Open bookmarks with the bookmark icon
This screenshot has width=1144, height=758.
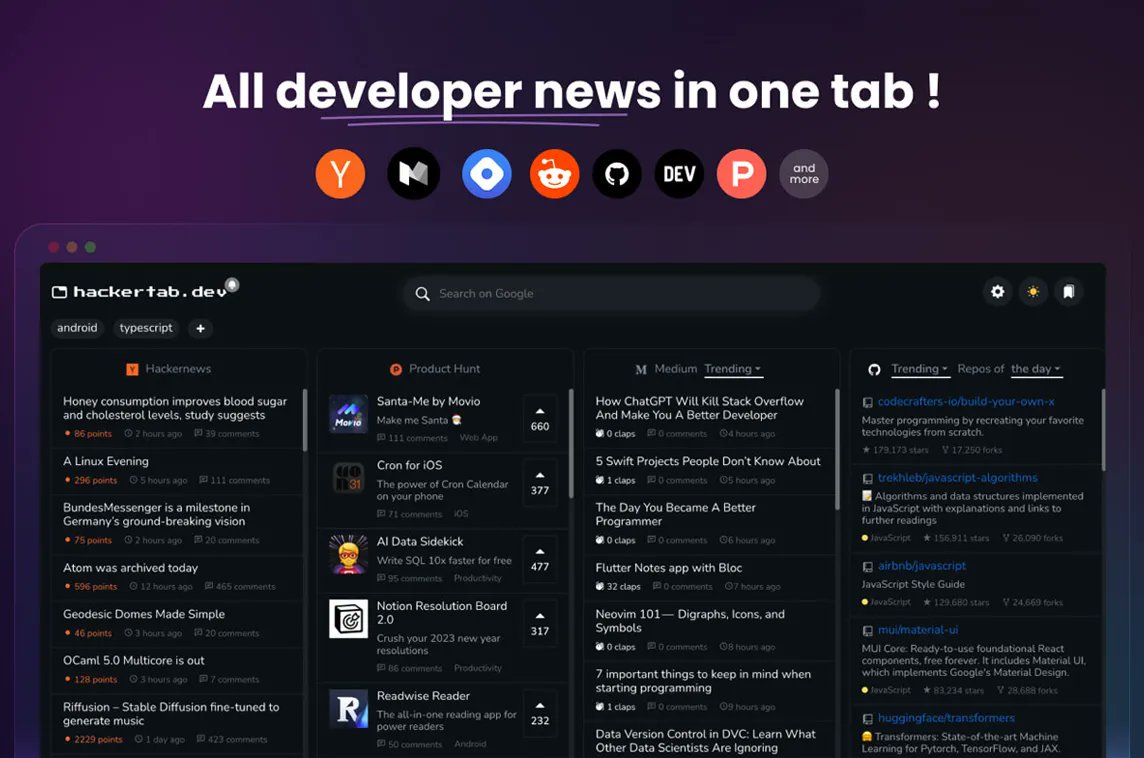coord(1069,292)
